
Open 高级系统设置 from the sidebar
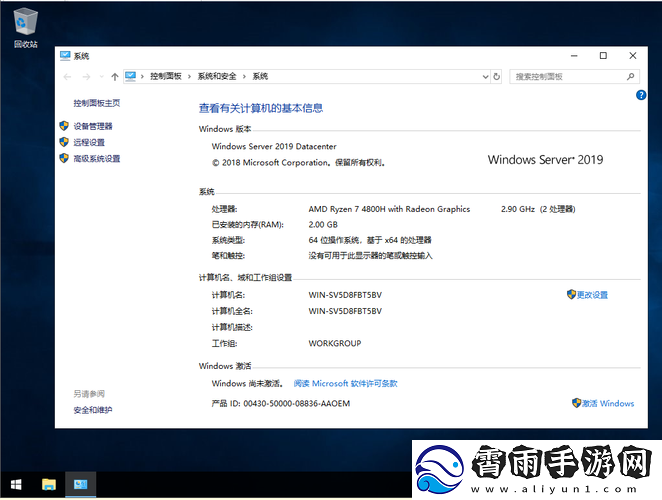coord(97,158)
